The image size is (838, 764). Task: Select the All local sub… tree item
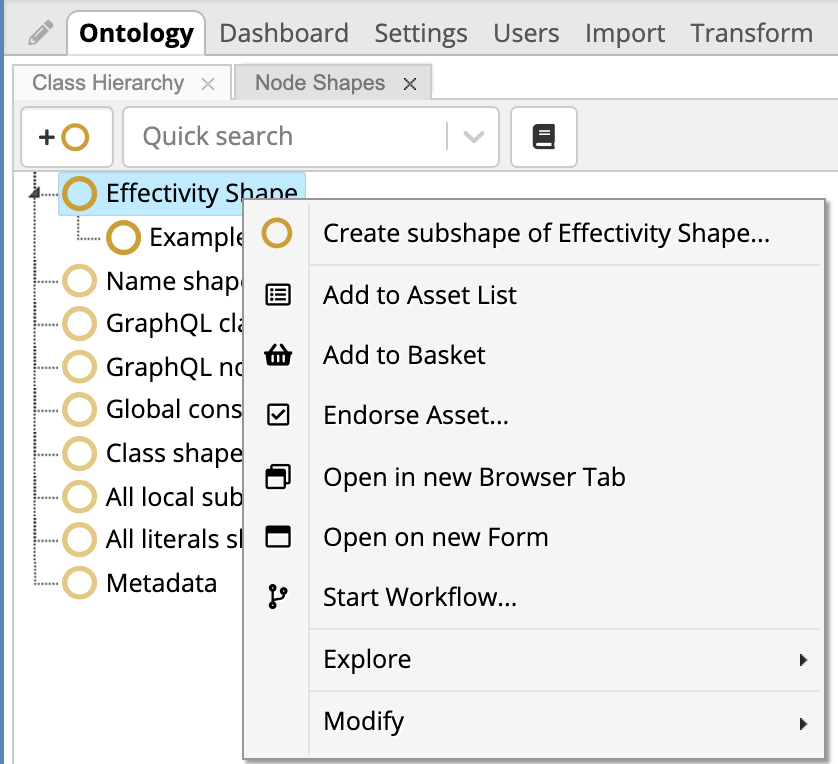(174, 497)
